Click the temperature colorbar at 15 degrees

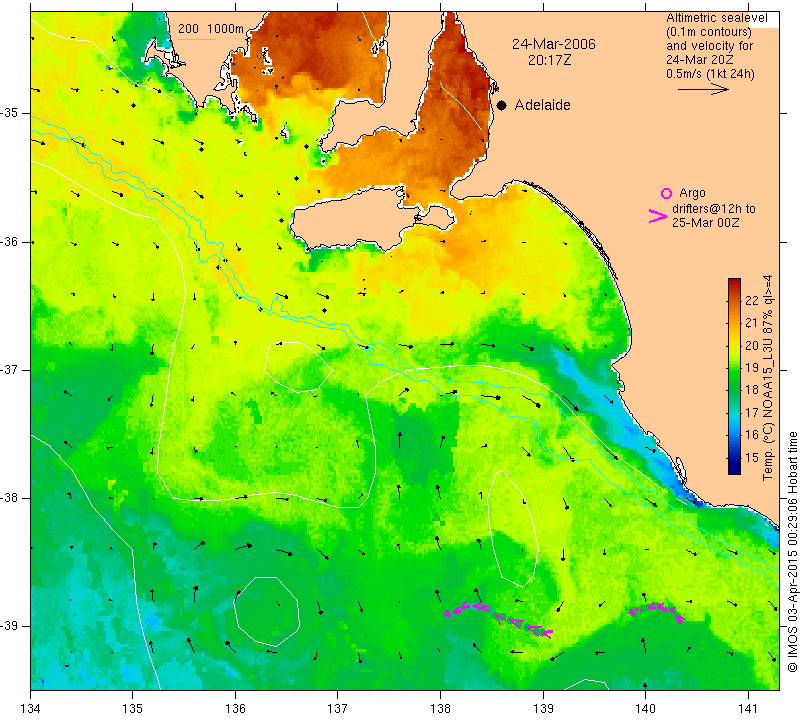[x=734, y=458]
